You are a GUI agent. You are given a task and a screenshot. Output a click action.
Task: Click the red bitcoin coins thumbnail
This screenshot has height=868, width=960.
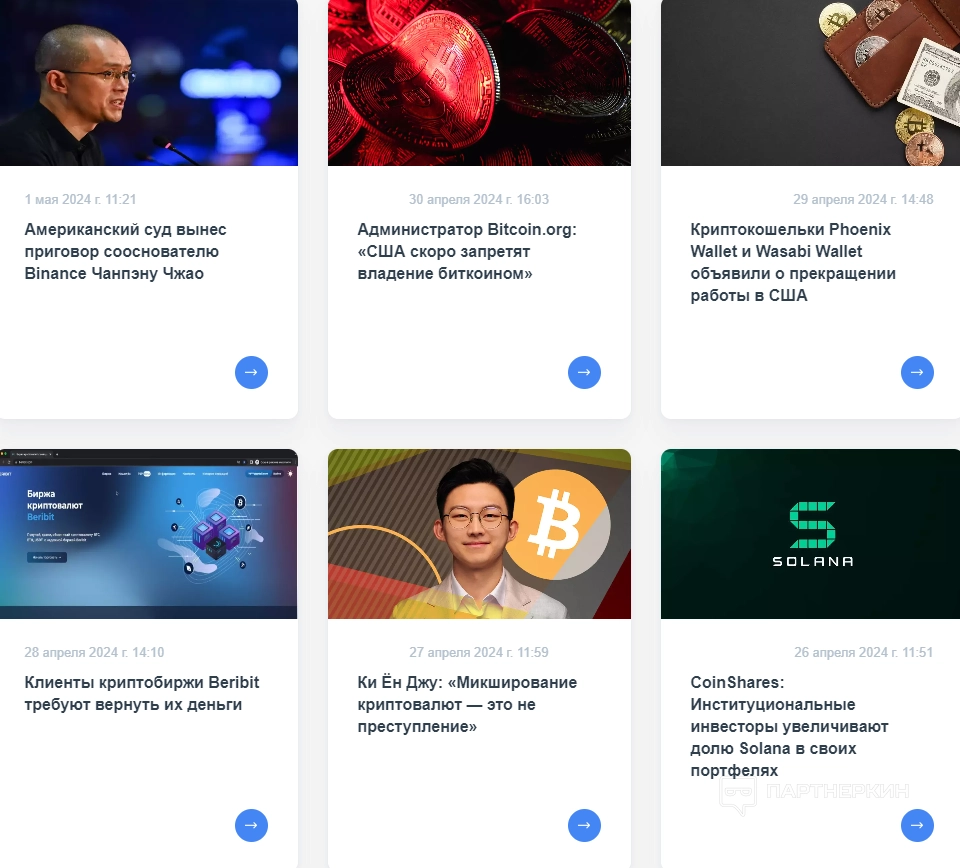click(479, 83)
